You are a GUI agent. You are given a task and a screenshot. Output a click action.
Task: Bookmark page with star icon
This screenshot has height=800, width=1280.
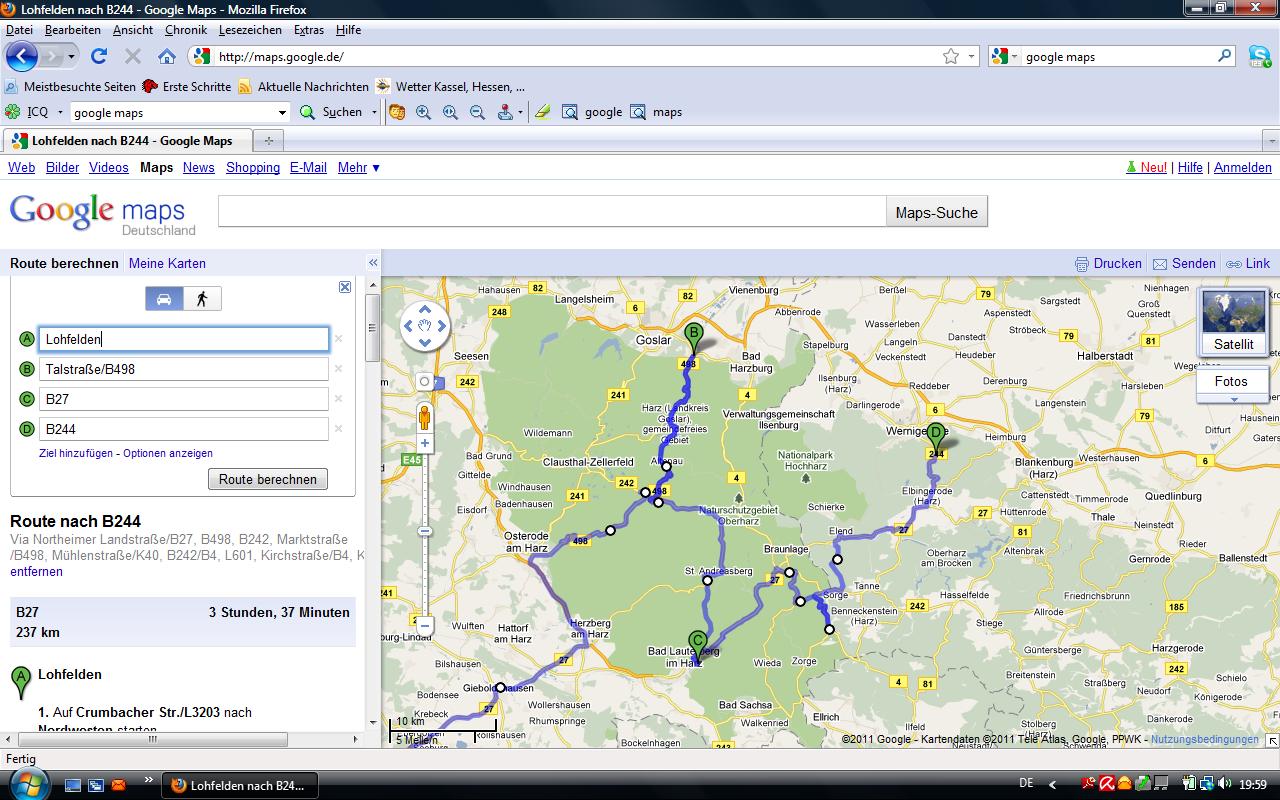(x=950, y=57)
